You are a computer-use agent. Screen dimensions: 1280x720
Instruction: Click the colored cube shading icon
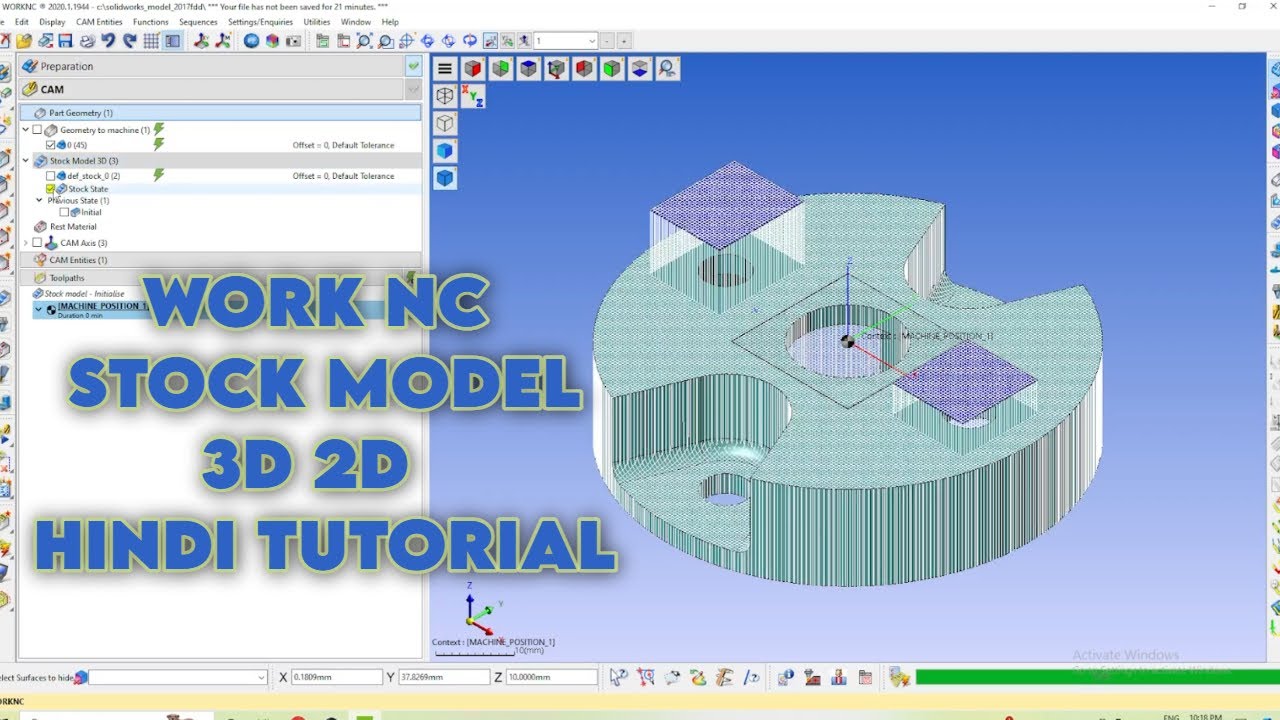coord(272,41)
